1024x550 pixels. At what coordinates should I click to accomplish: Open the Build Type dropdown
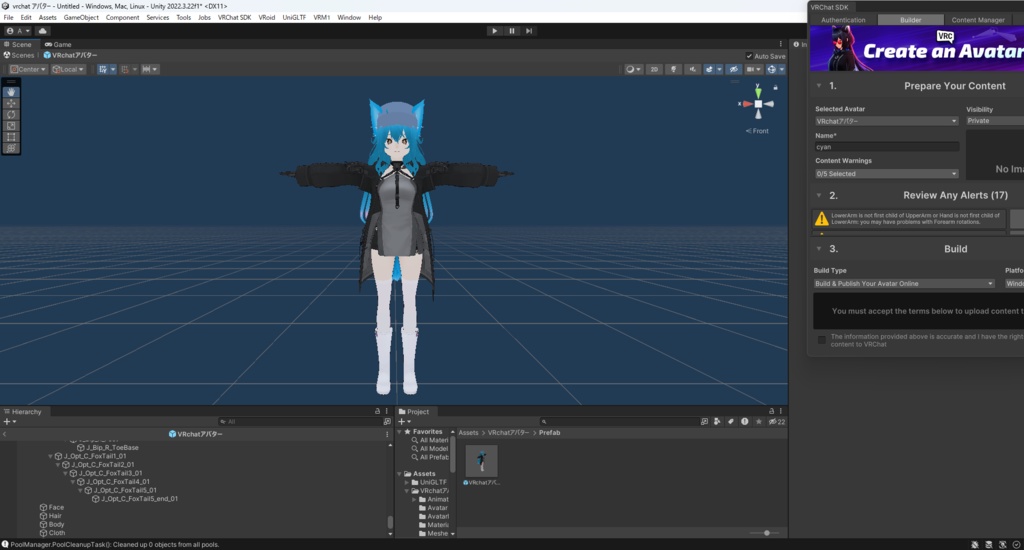[x=904, y=283]
